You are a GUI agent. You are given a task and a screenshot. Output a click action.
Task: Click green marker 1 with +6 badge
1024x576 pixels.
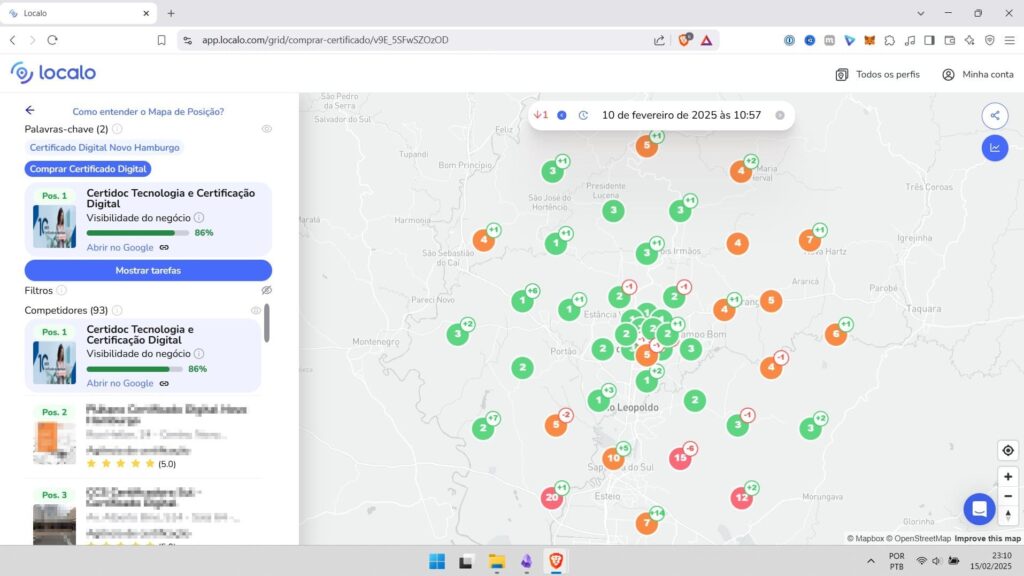(522, 301)
